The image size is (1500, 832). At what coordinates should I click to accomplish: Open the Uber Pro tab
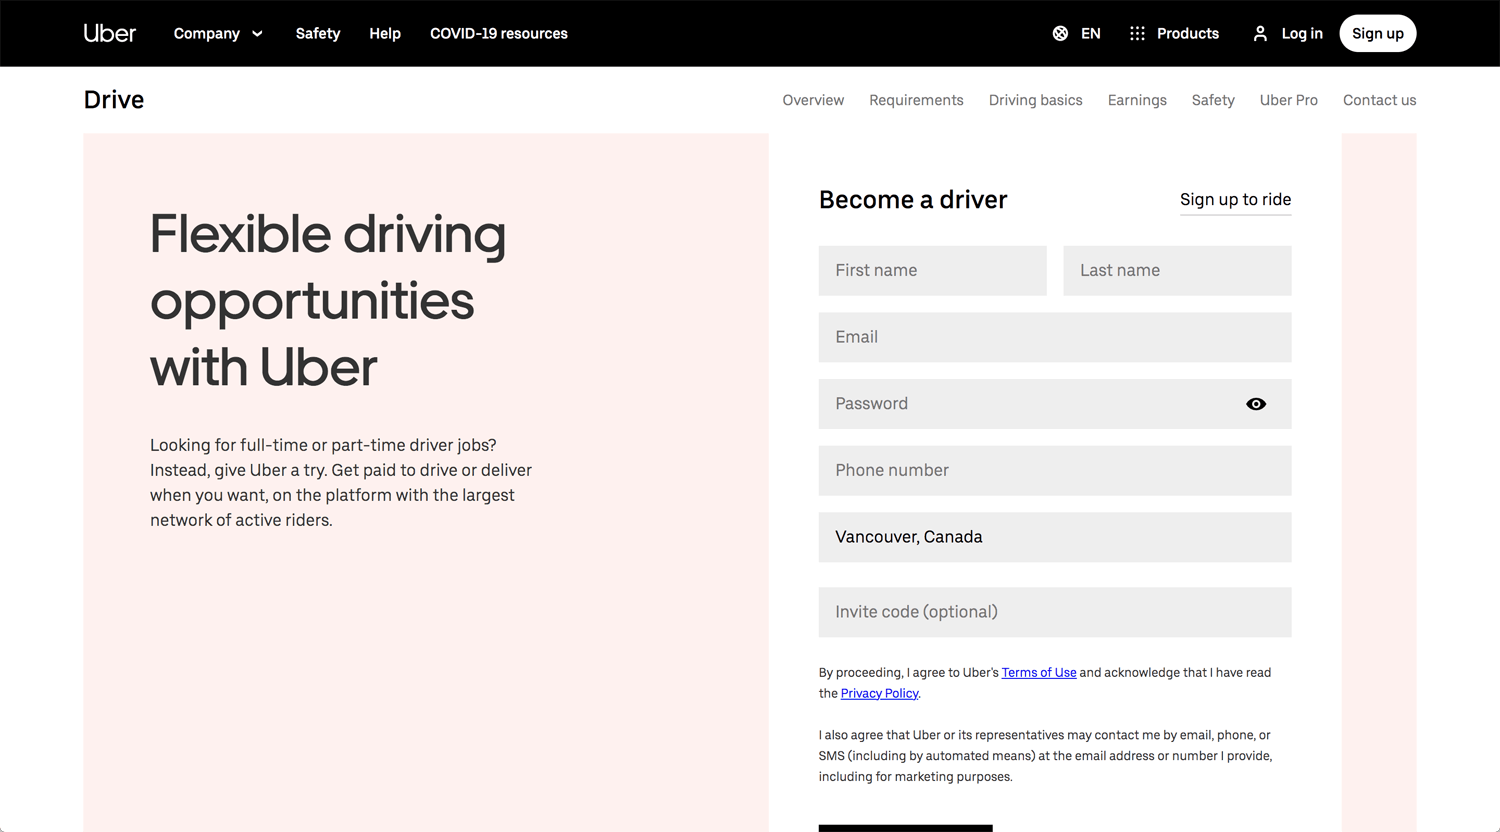tap(1289, 100)
